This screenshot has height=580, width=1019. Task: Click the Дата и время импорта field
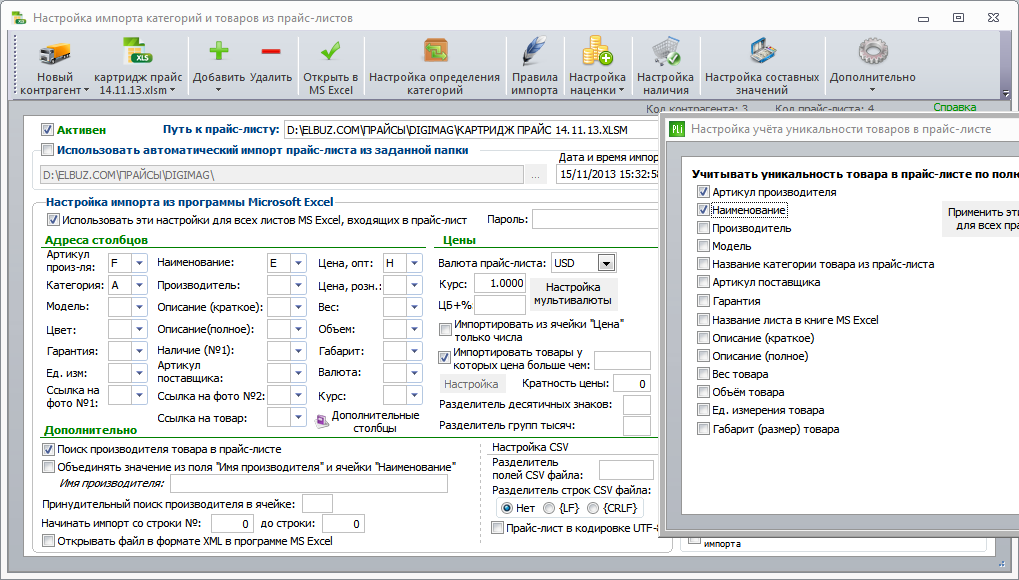pos(608,174)
